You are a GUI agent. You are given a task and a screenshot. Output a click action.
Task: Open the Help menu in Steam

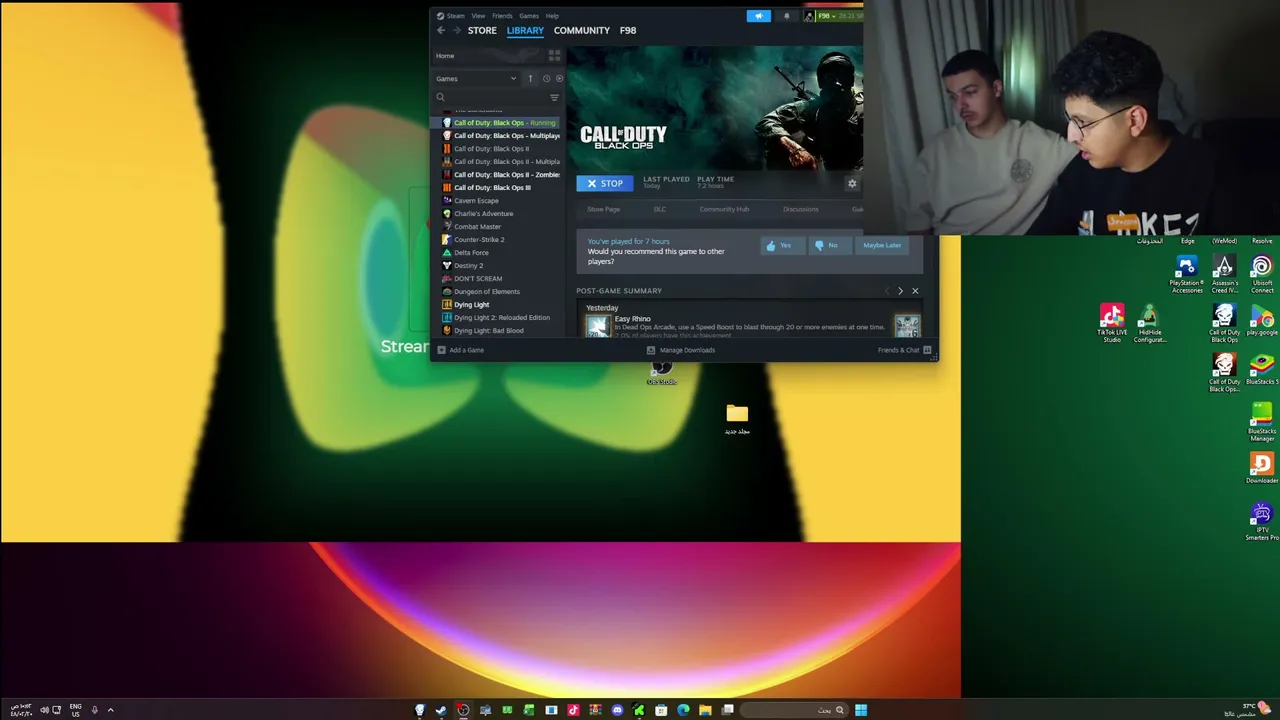[552, 16]
